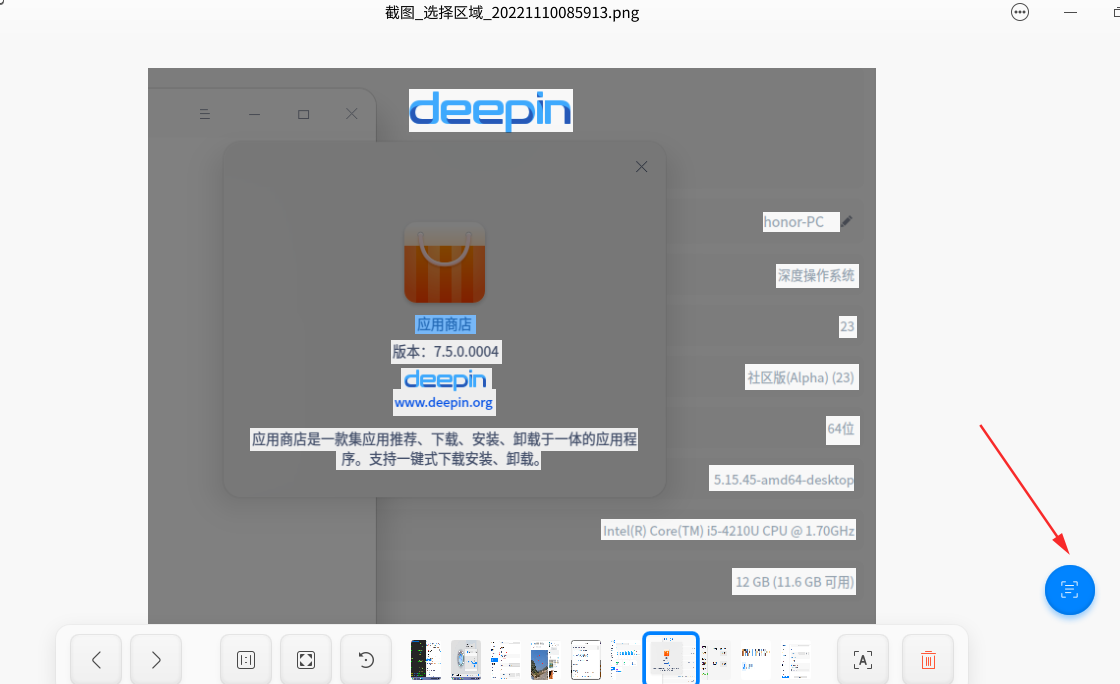Image resolution: width=1120 pixels, height=684 pixels.
Task: Open the more options menu
Action: point(1020,12)
